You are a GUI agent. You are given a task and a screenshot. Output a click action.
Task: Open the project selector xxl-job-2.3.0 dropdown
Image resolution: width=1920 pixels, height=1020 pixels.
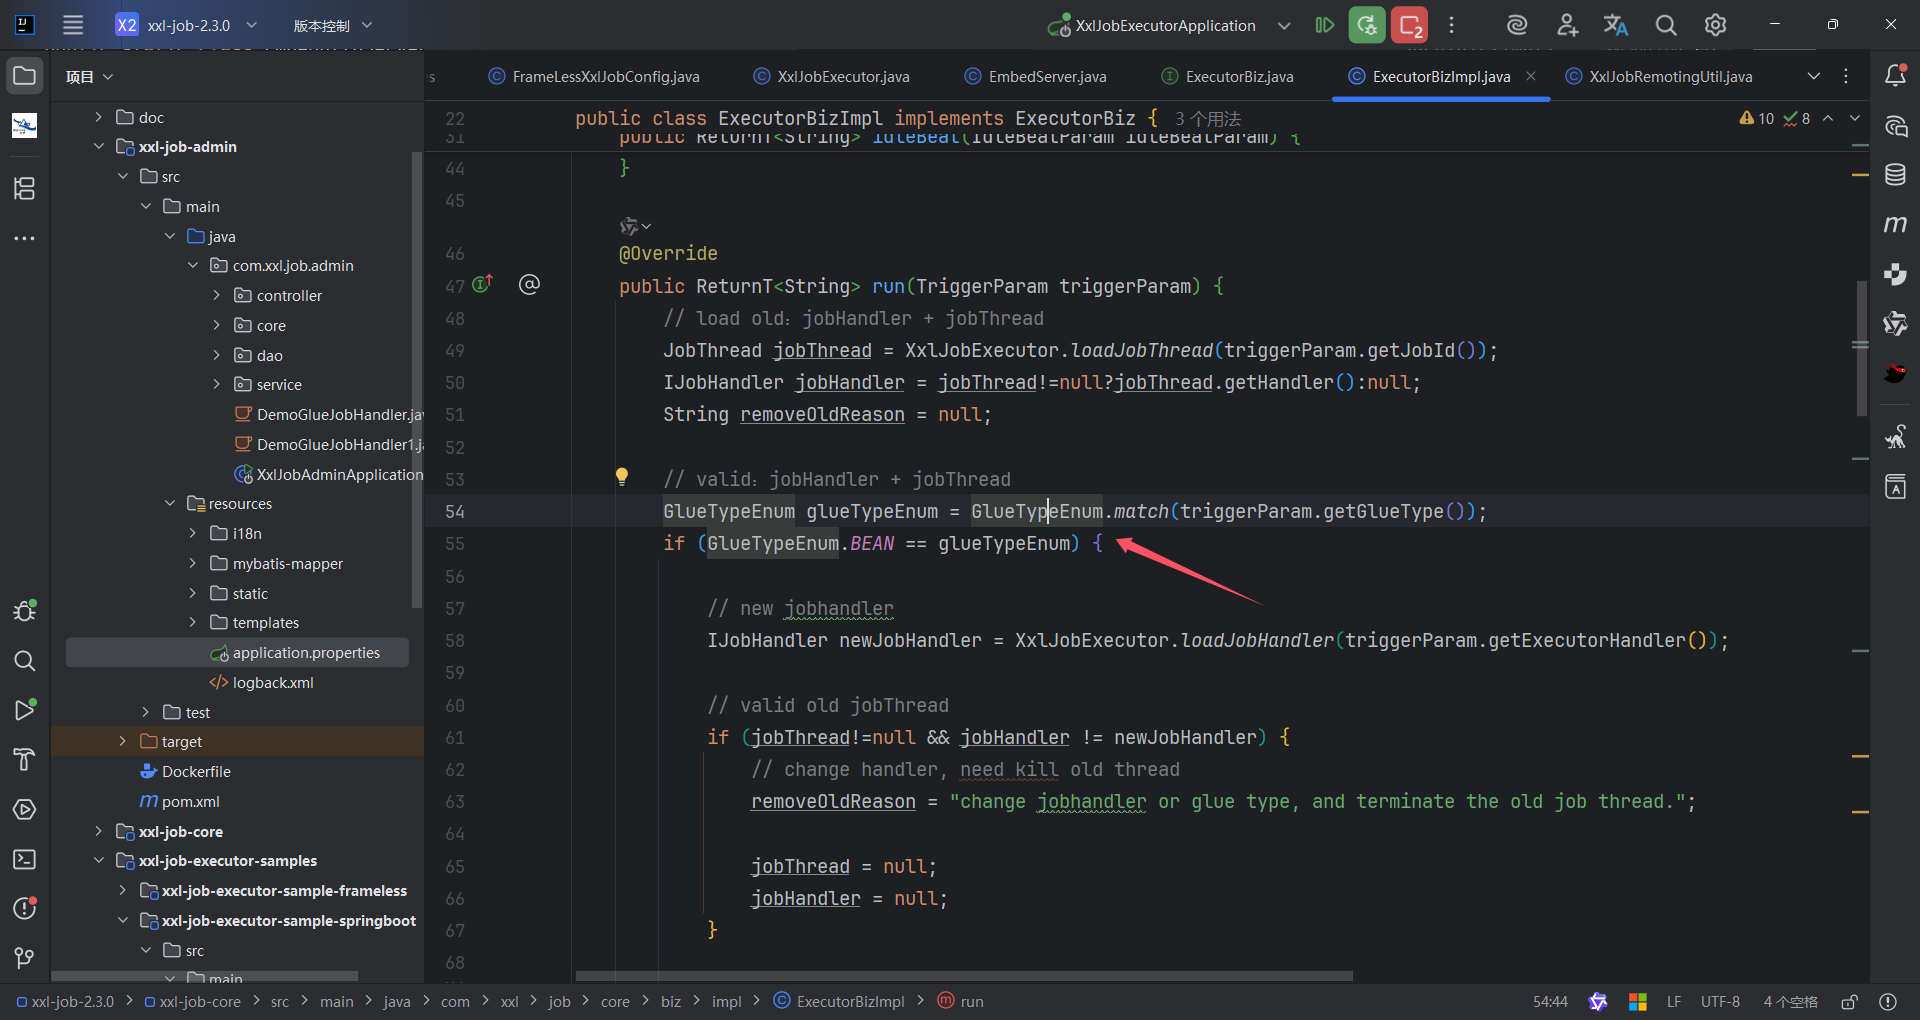[188, 25]
